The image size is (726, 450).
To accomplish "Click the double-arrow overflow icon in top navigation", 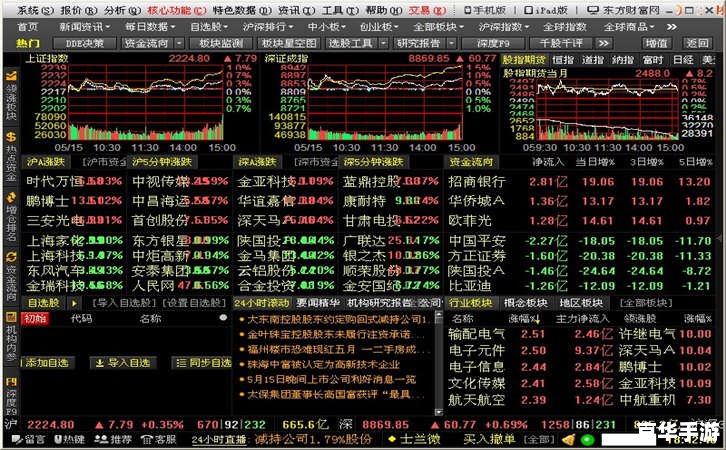I will [x=671, y=27].
